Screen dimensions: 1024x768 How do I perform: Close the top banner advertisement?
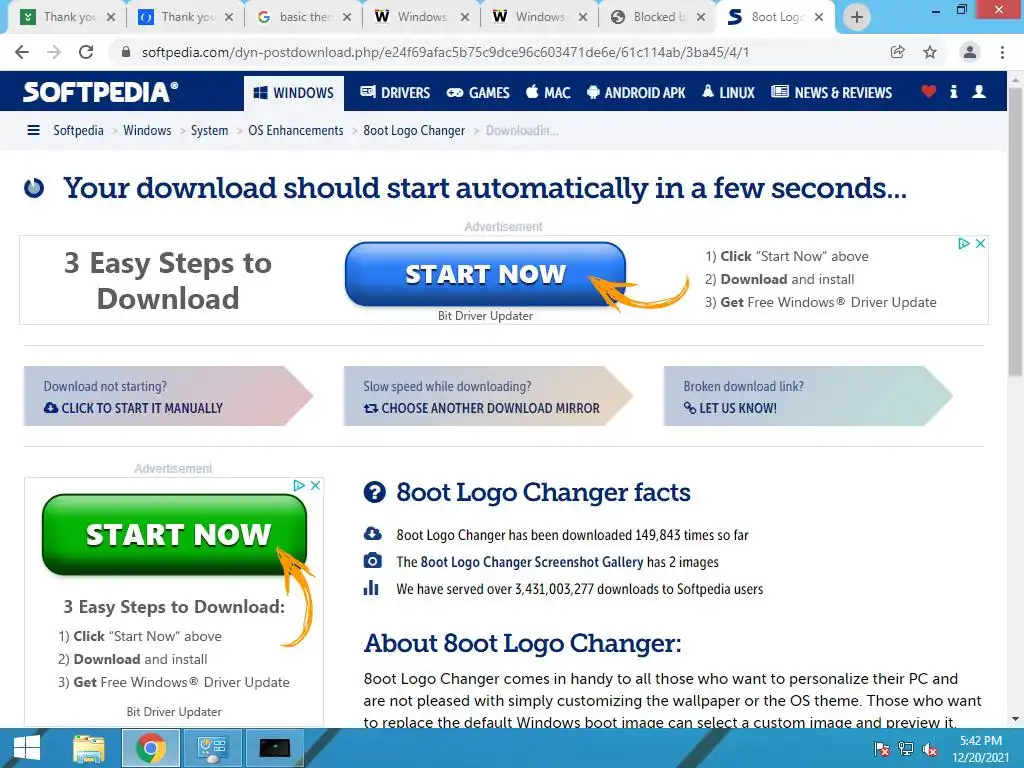980,244
